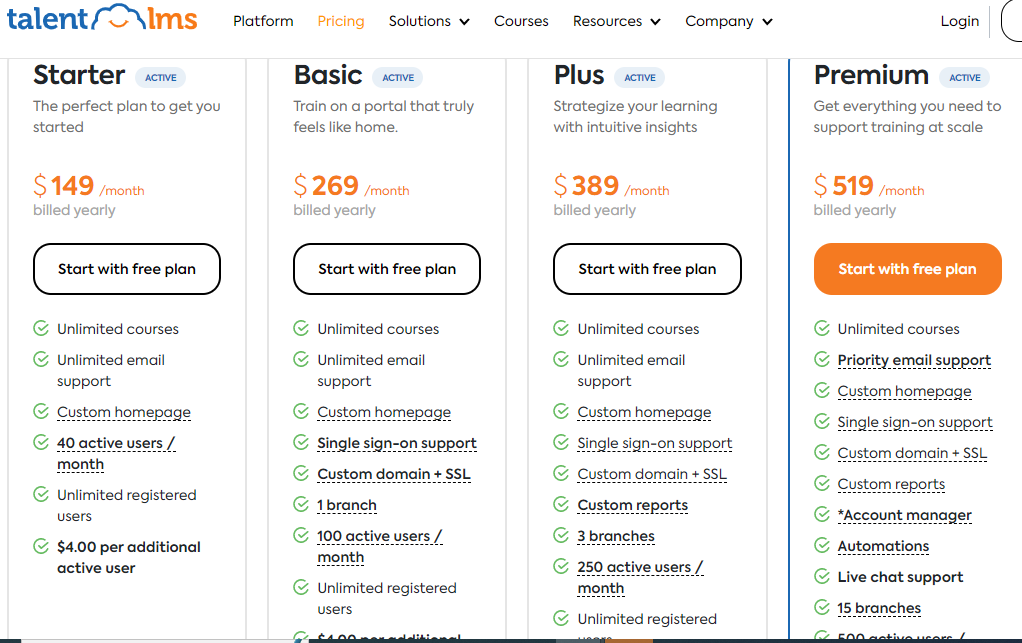Image resolution: width=1022 pixels, height=643 pixels.
Task: Click checkmark icon beside $4.00 per additional active user
Action: point(41,546)
